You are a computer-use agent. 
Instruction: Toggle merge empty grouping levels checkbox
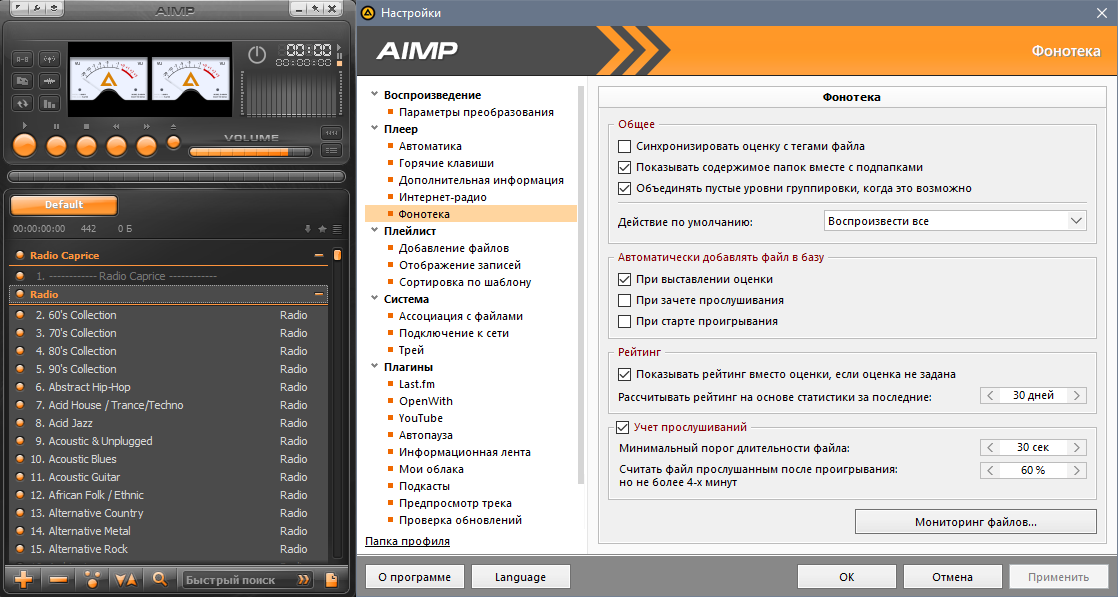click(625, 188)
